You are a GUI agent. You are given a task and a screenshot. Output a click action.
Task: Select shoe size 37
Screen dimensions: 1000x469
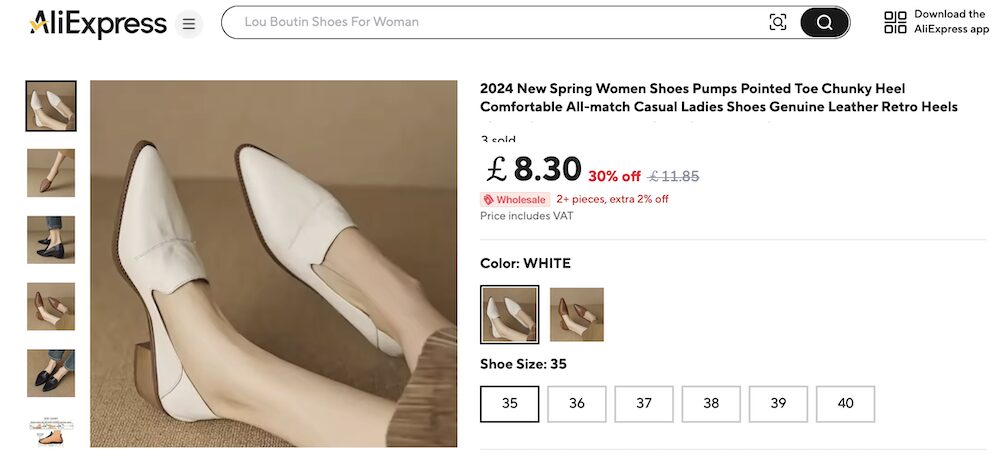tap(644, 404)
